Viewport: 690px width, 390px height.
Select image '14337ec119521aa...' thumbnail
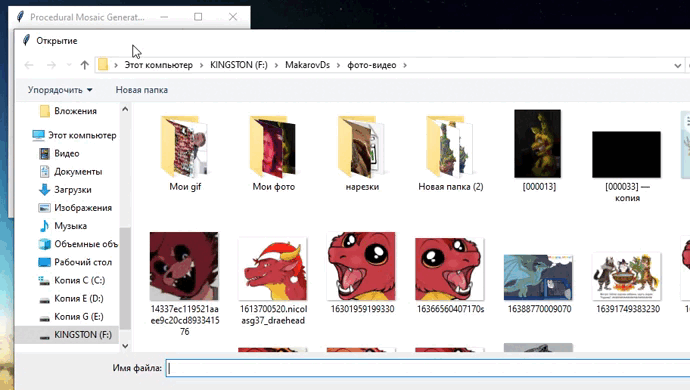click(x=184, y=266)
